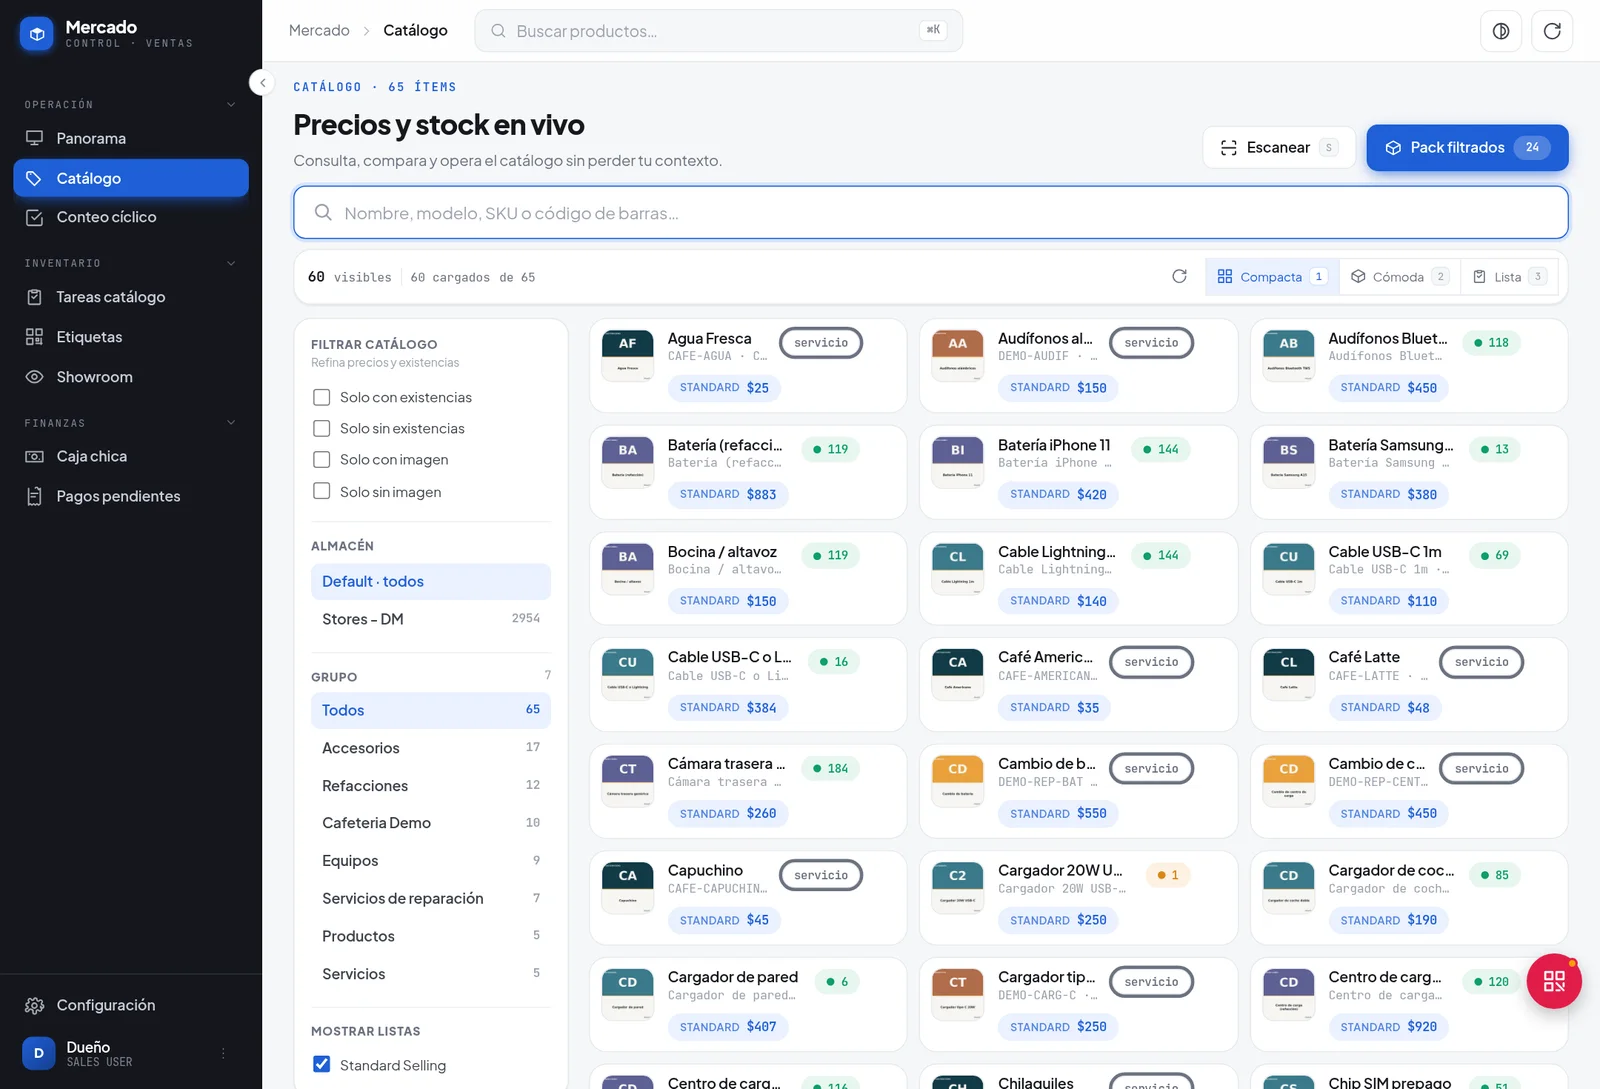The width and height of the screenshot is (1600, 1089).
Task: Open the user menu dots next to Dueño
Action: 223,1053
